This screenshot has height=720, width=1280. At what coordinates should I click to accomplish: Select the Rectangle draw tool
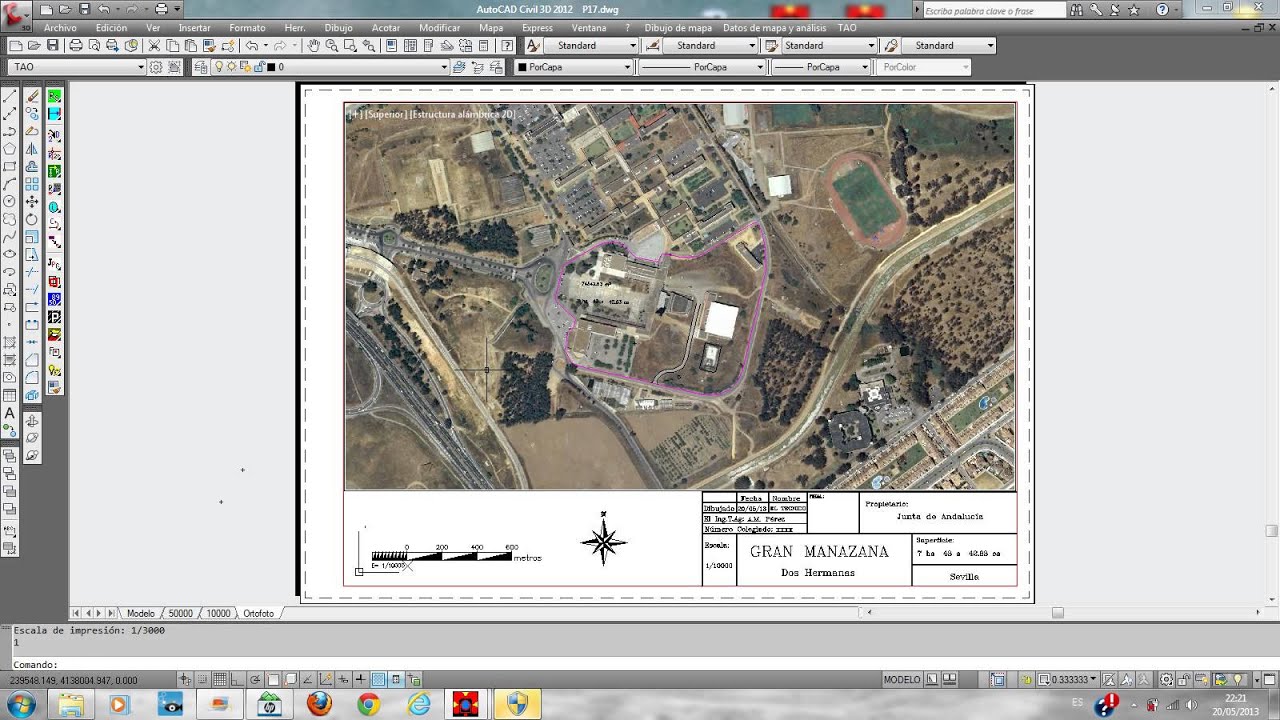[x=9, y=166]
